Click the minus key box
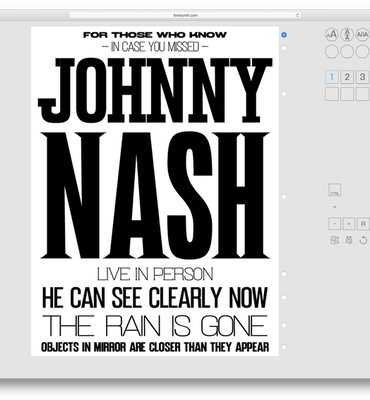The height and width of the screenshot is (400, 370). pos(335,224)
